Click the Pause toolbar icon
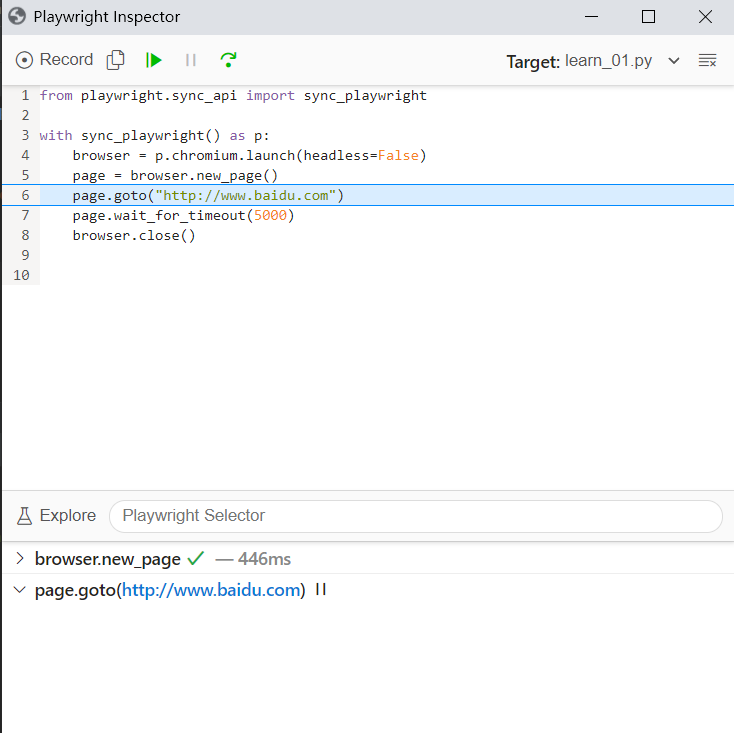 tap(191, 60)
